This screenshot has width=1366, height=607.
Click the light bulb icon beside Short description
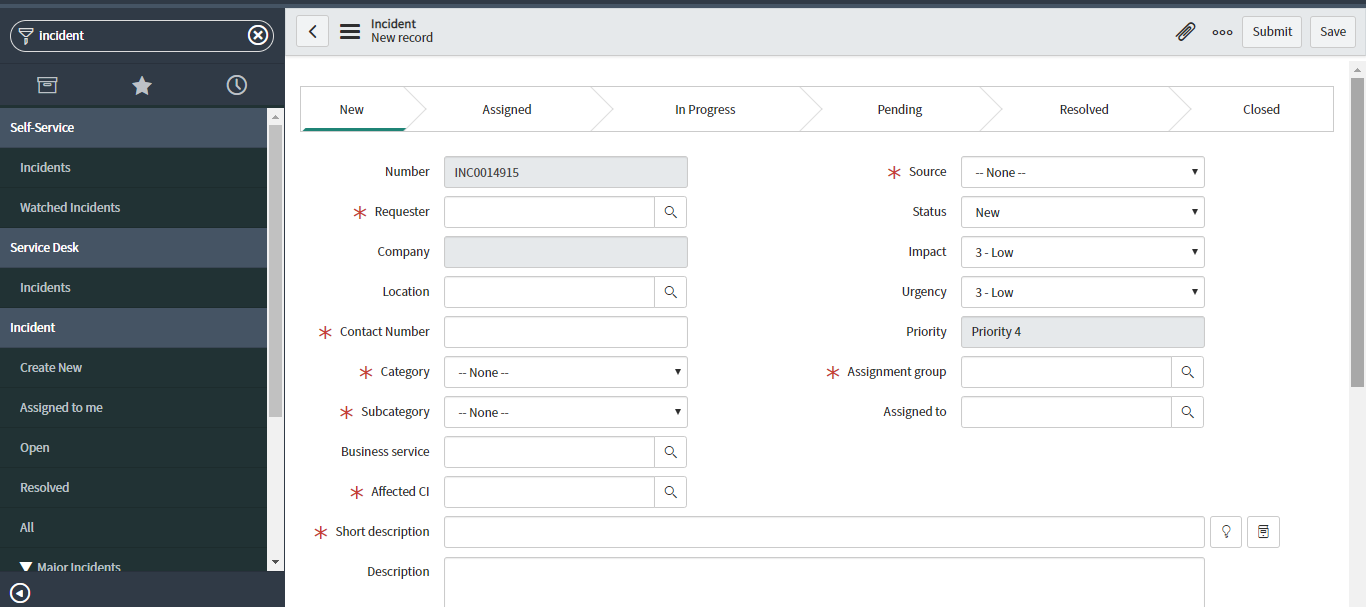coord(1226,532)
